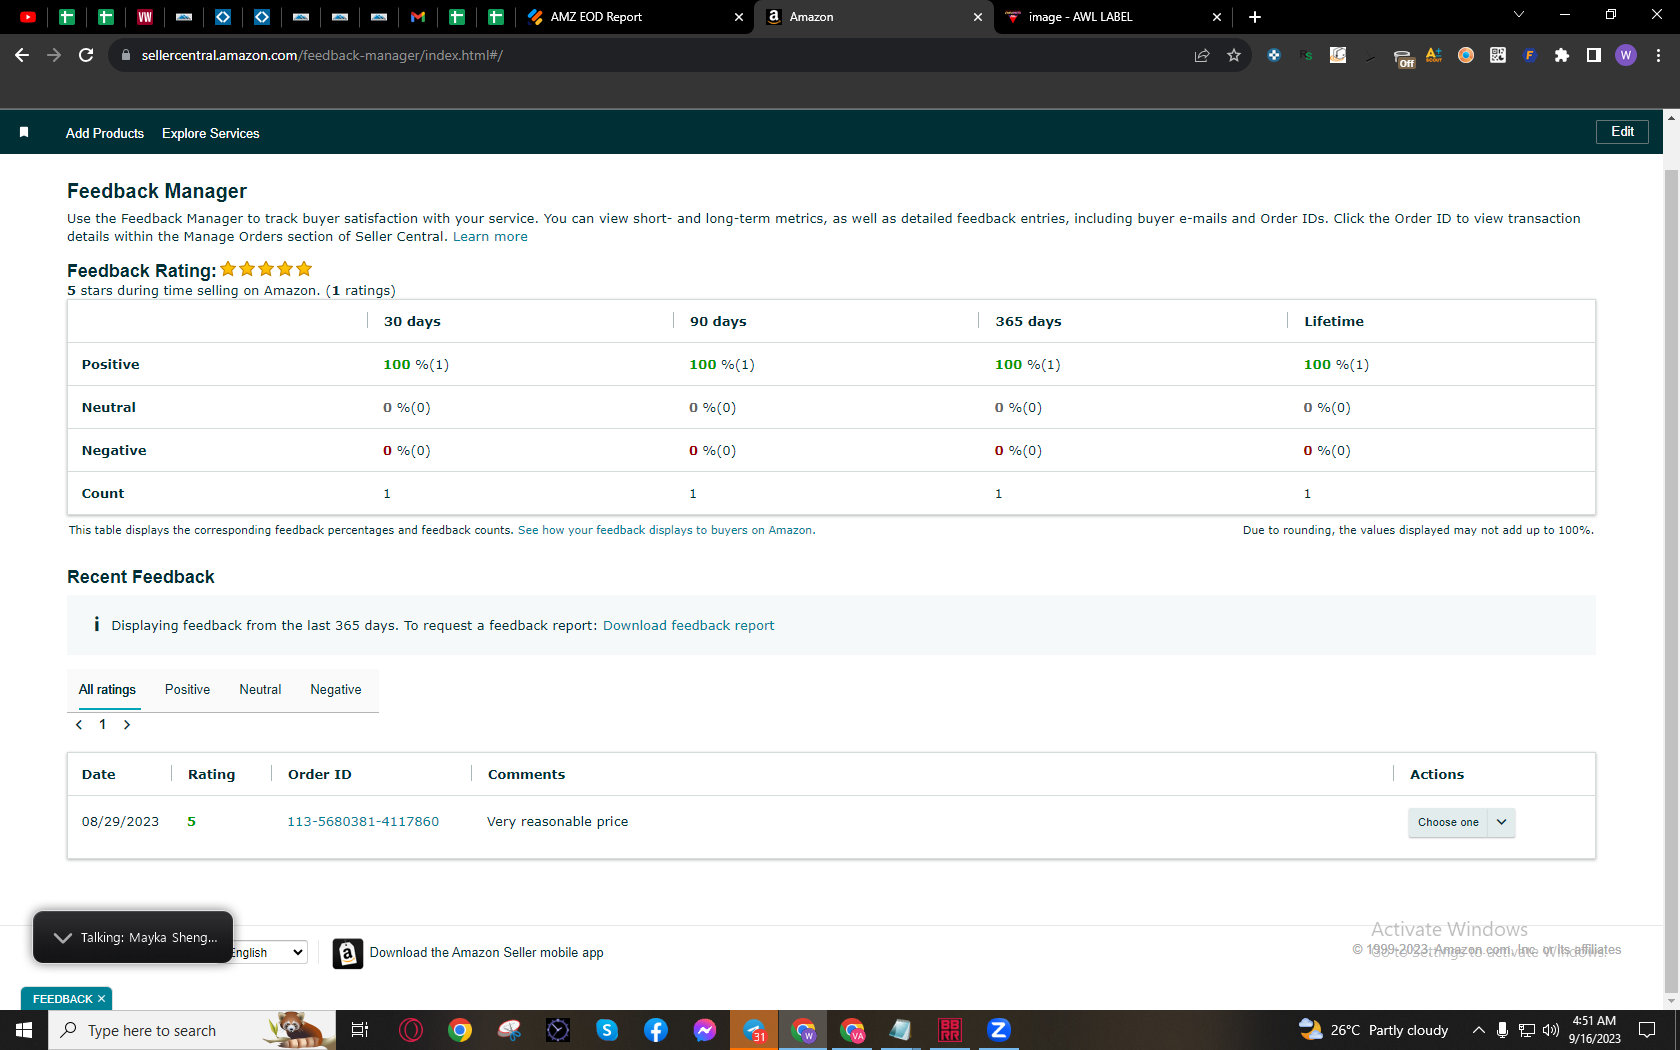Close the AMZ EOD Report tab
This screenshot has width=1680, height=1050.
click(739, 17)
